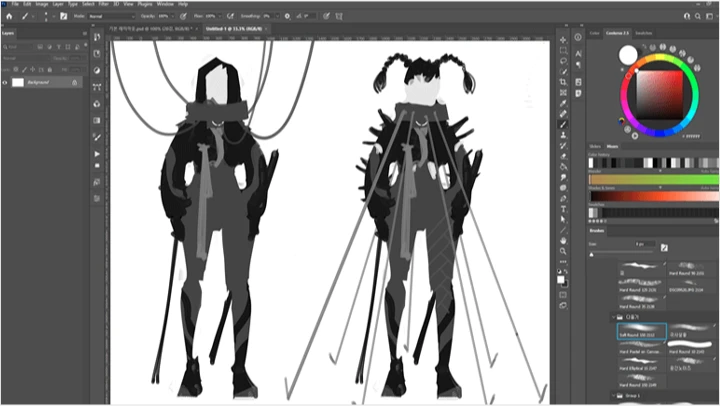Viewport: 720px width, 406px height.
Task: Switch to the Swatches tab
Action: [643, 33]
